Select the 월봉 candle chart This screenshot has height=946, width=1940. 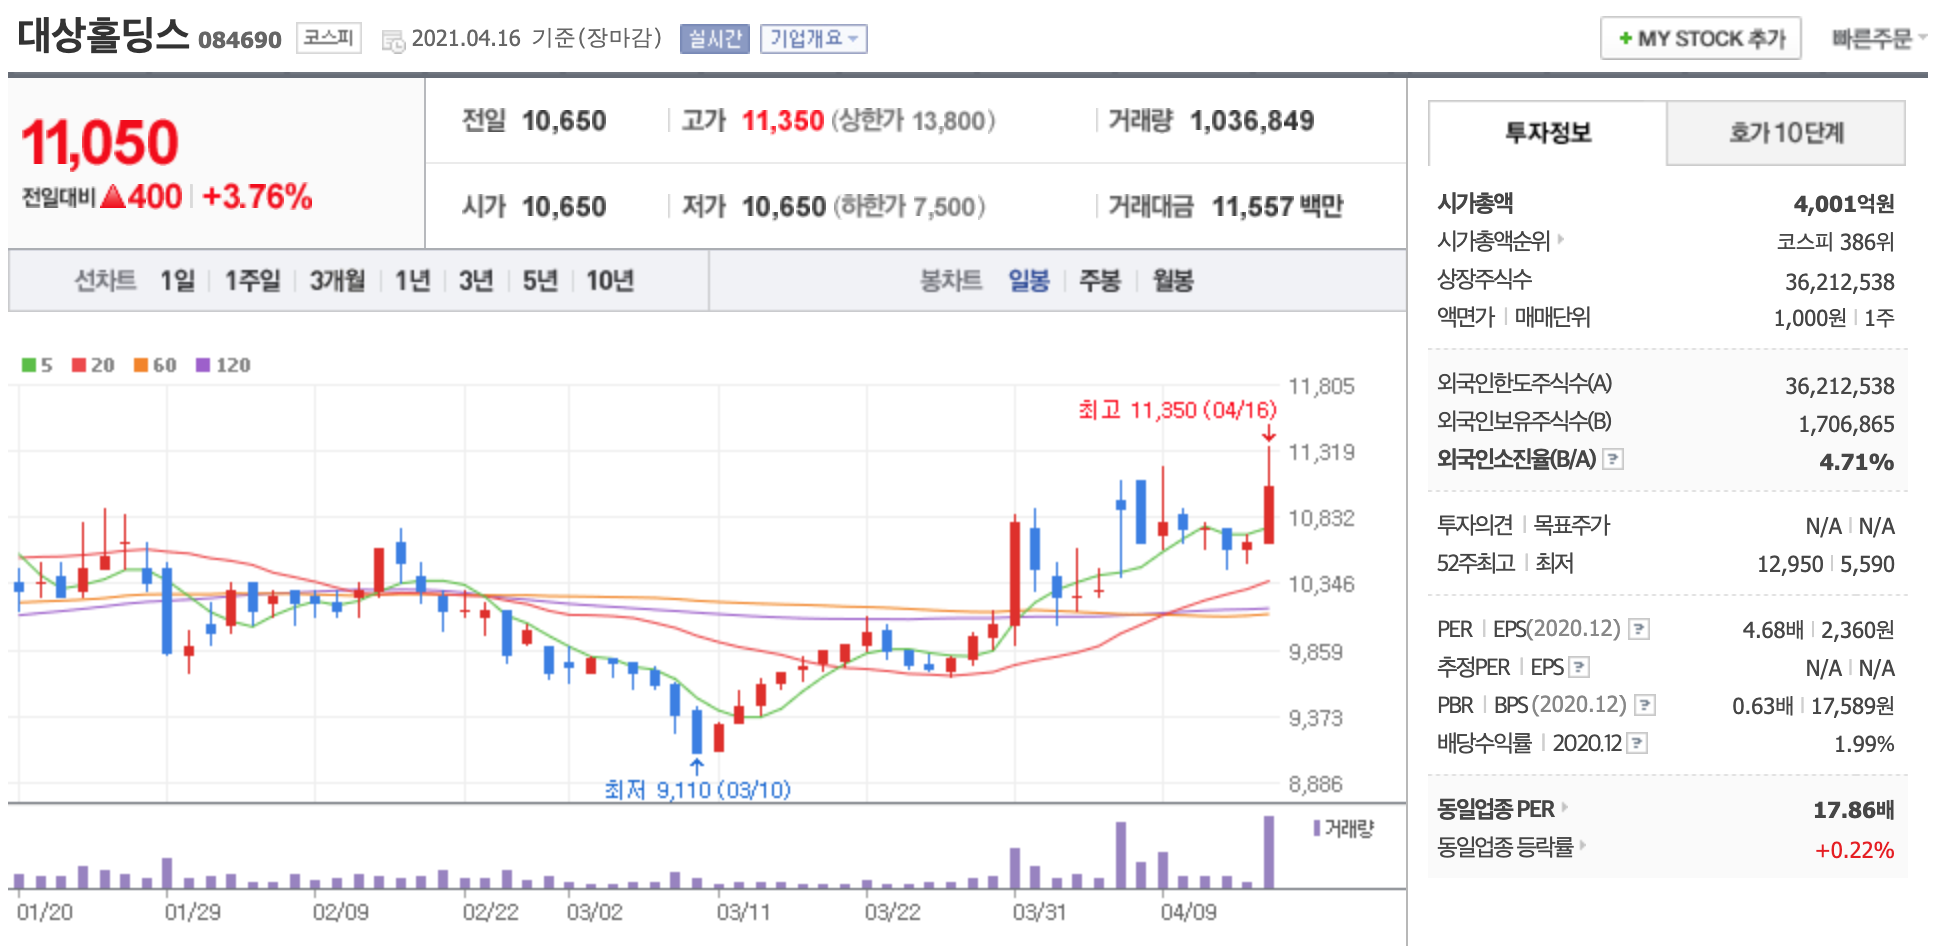point(1173,280)
